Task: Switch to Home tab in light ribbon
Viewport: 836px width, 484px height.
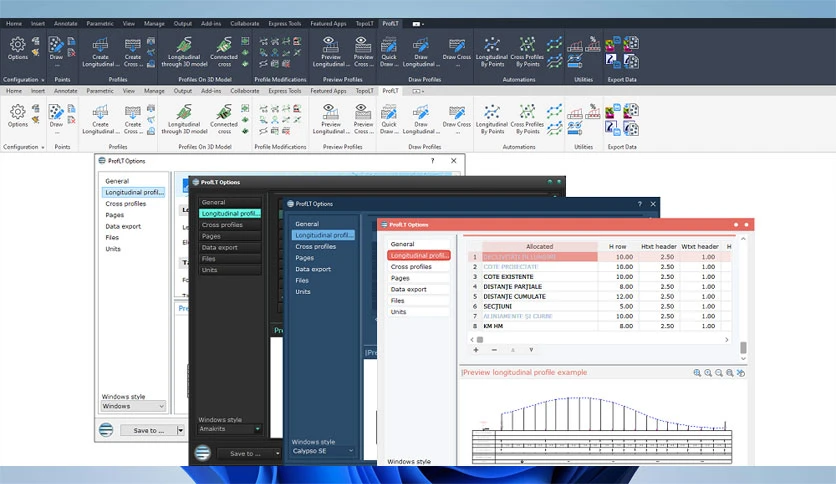Action: tap(14, 91)
